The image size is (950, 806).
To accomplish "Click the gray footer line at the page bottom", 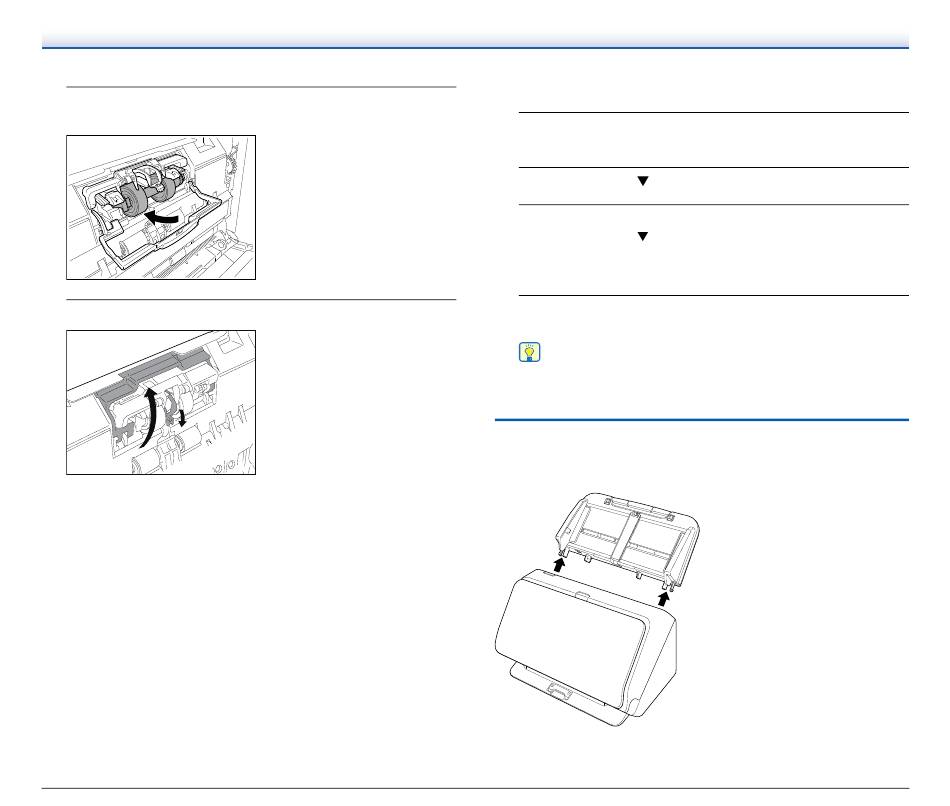I will pos(475,788).
